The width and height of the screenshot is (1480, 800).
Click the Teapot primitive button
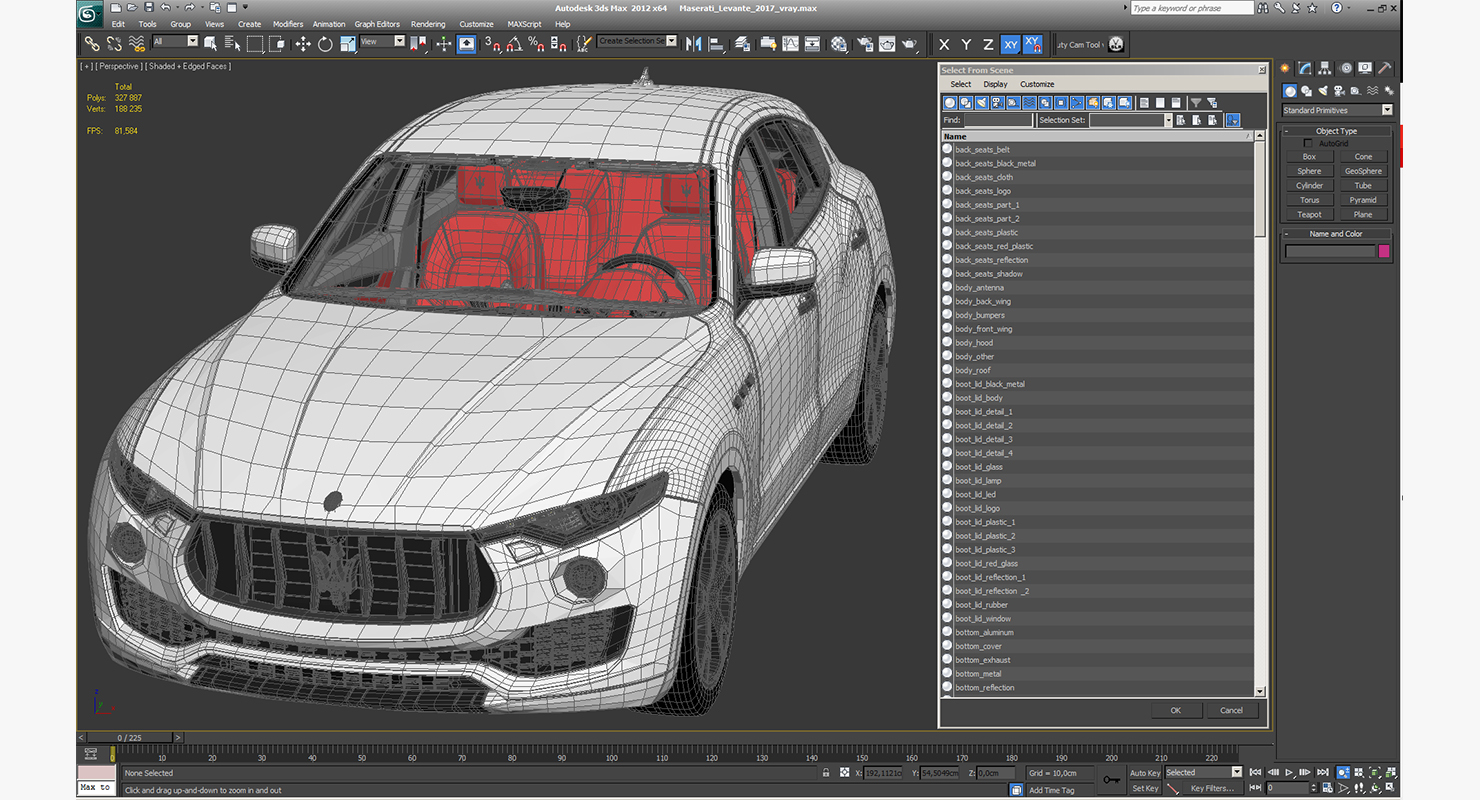click(1309, 214)
